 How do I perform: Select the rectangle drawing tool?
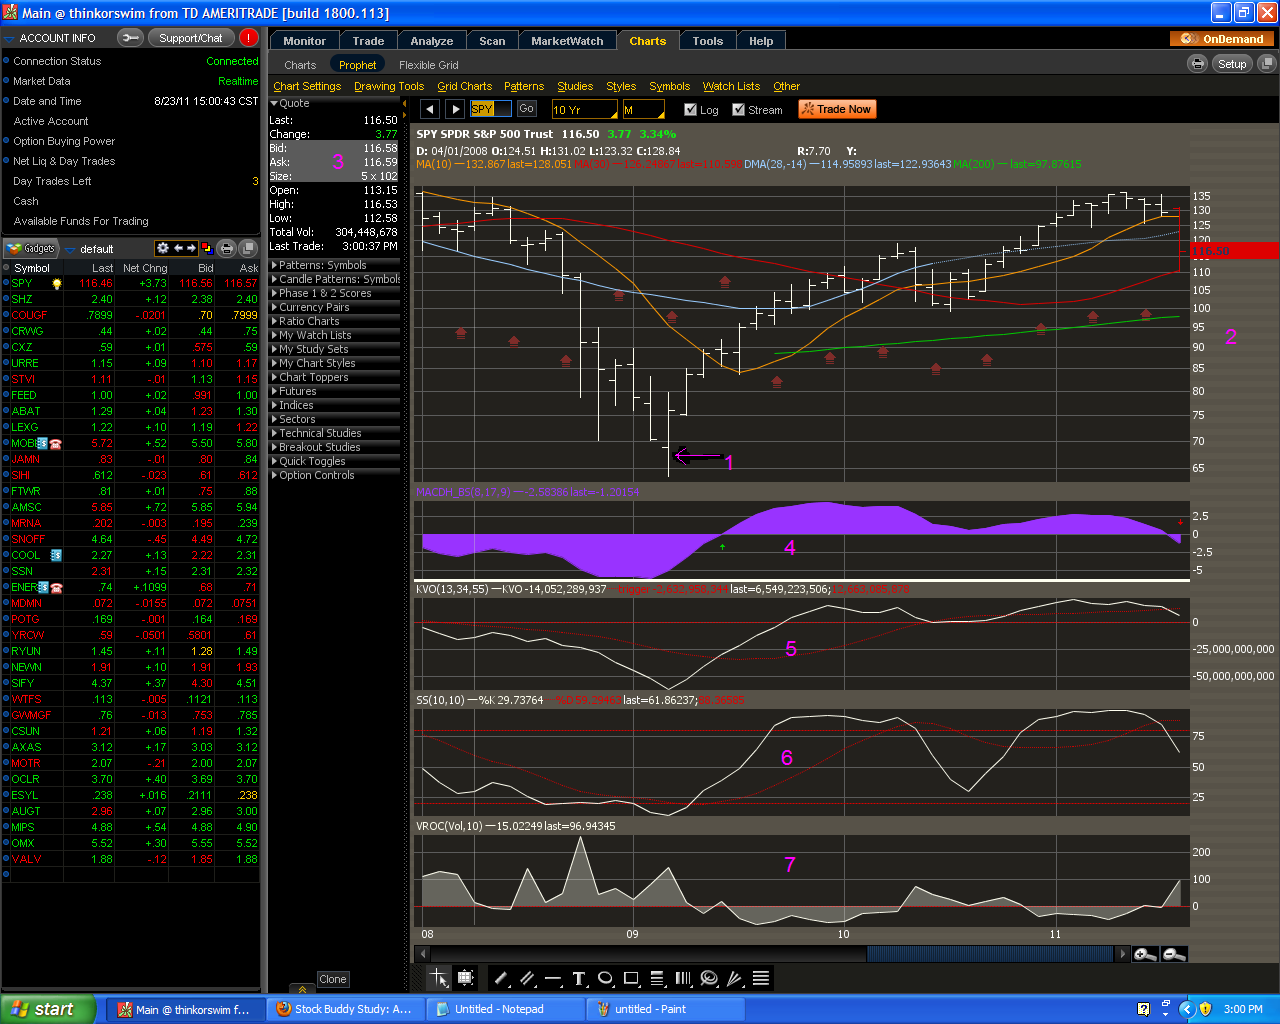pyautogui.click(x=631, y=978)
